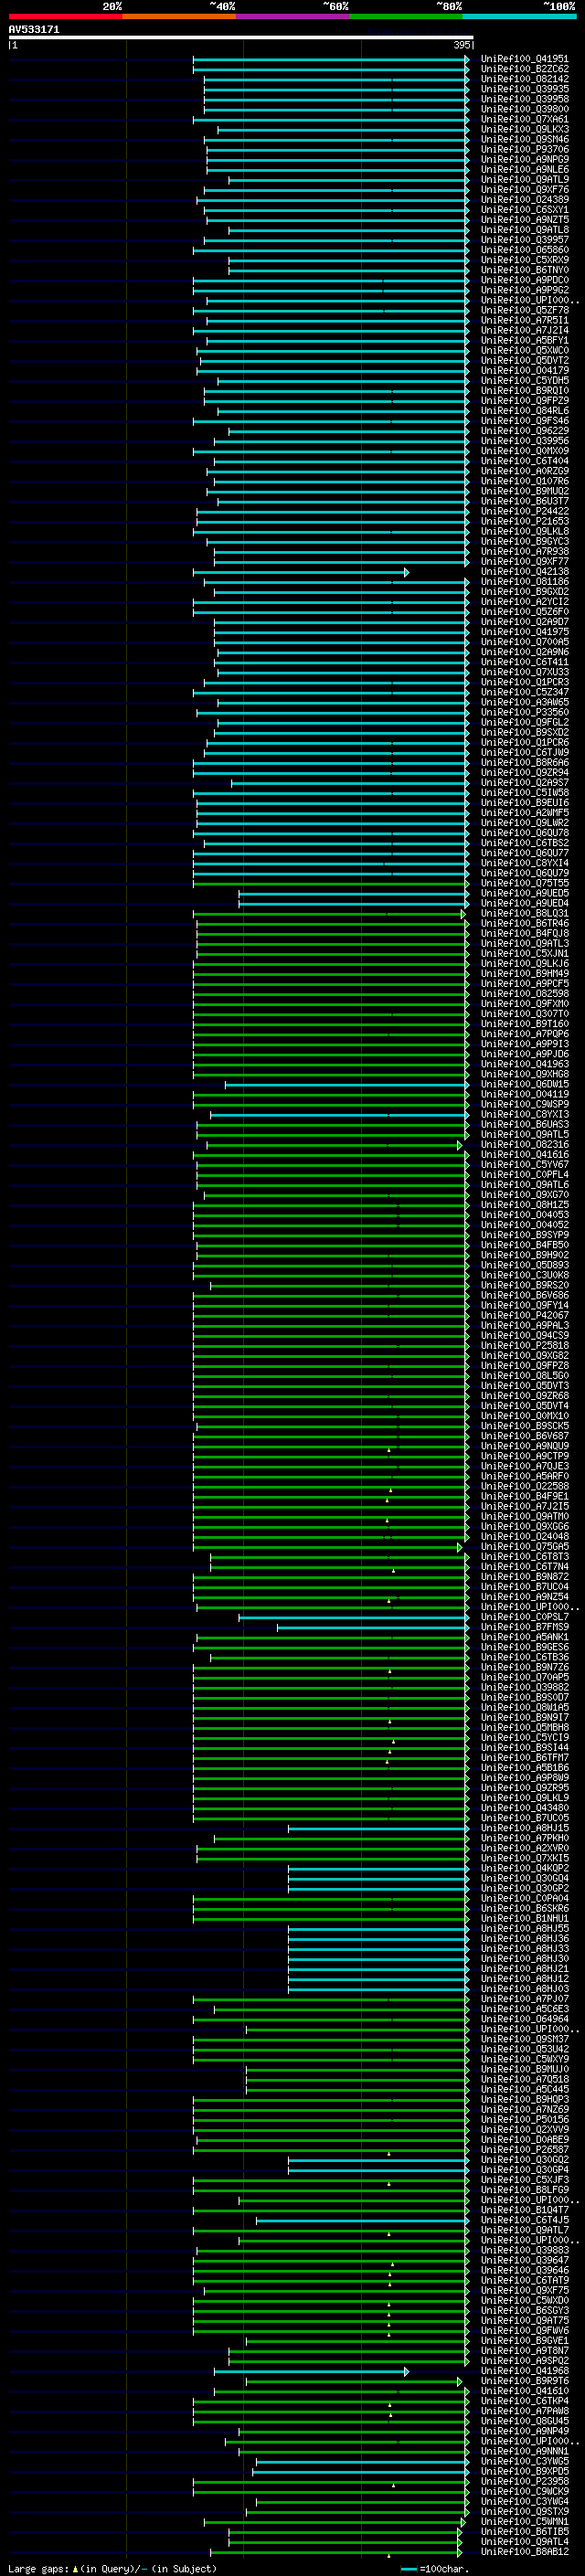This screenshot has height=2576, width=585.
Task: Select the UniRef100_Q75GA5 label
Action: [524, 1547]
